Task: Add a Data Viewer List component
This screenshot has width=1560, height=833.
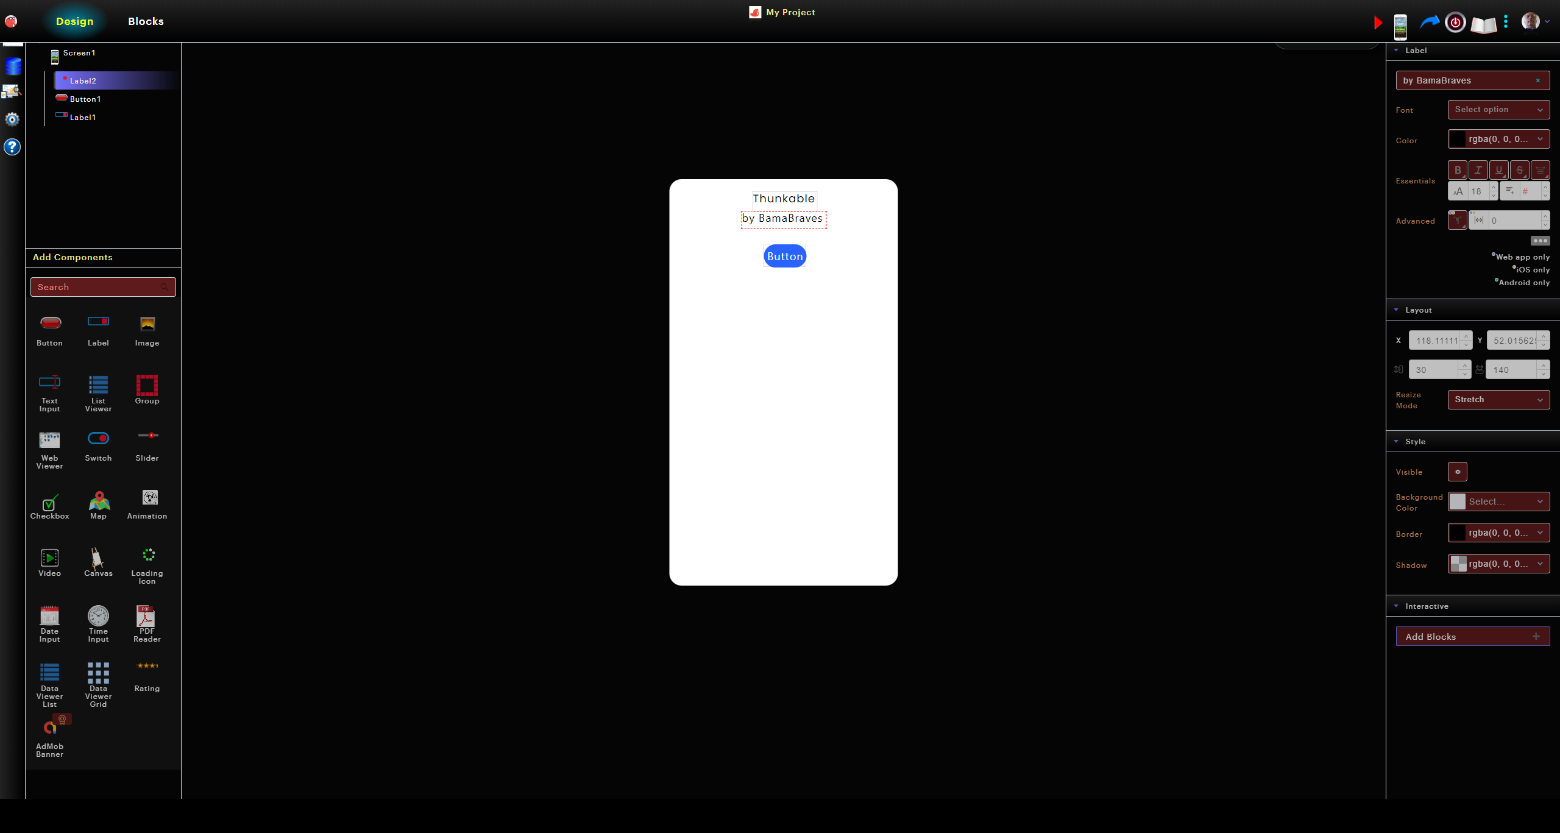Action: coord(50,685)
